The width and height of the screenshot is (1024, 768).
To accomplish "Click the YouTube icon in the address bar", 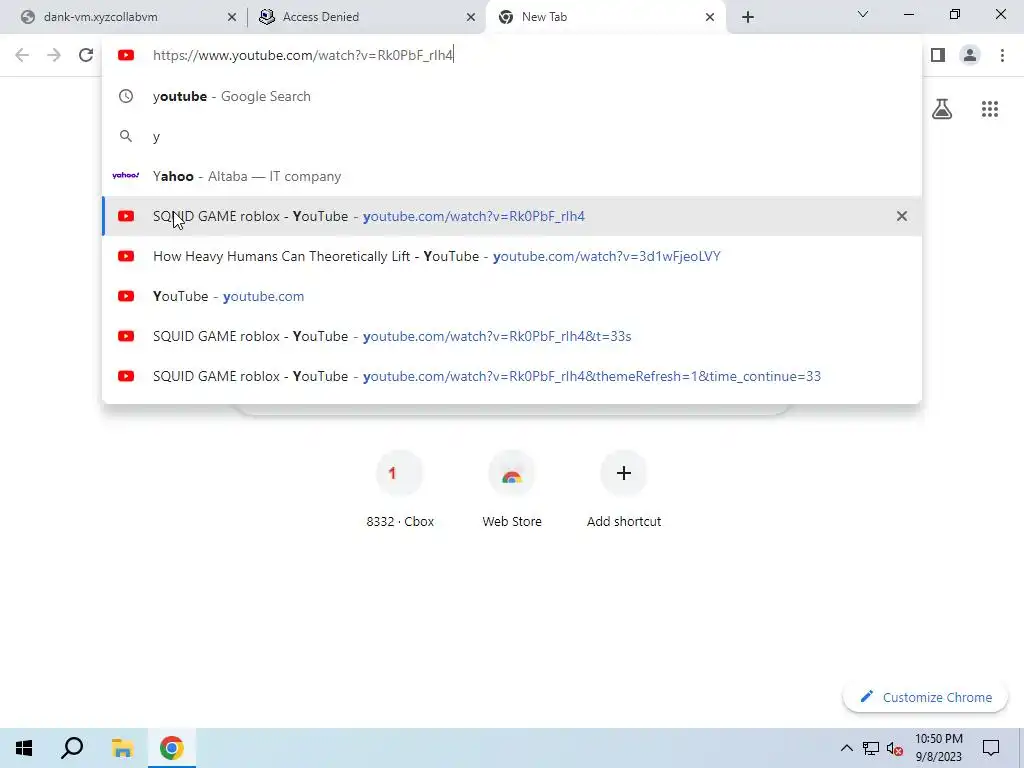I will (x=126, y=56).
